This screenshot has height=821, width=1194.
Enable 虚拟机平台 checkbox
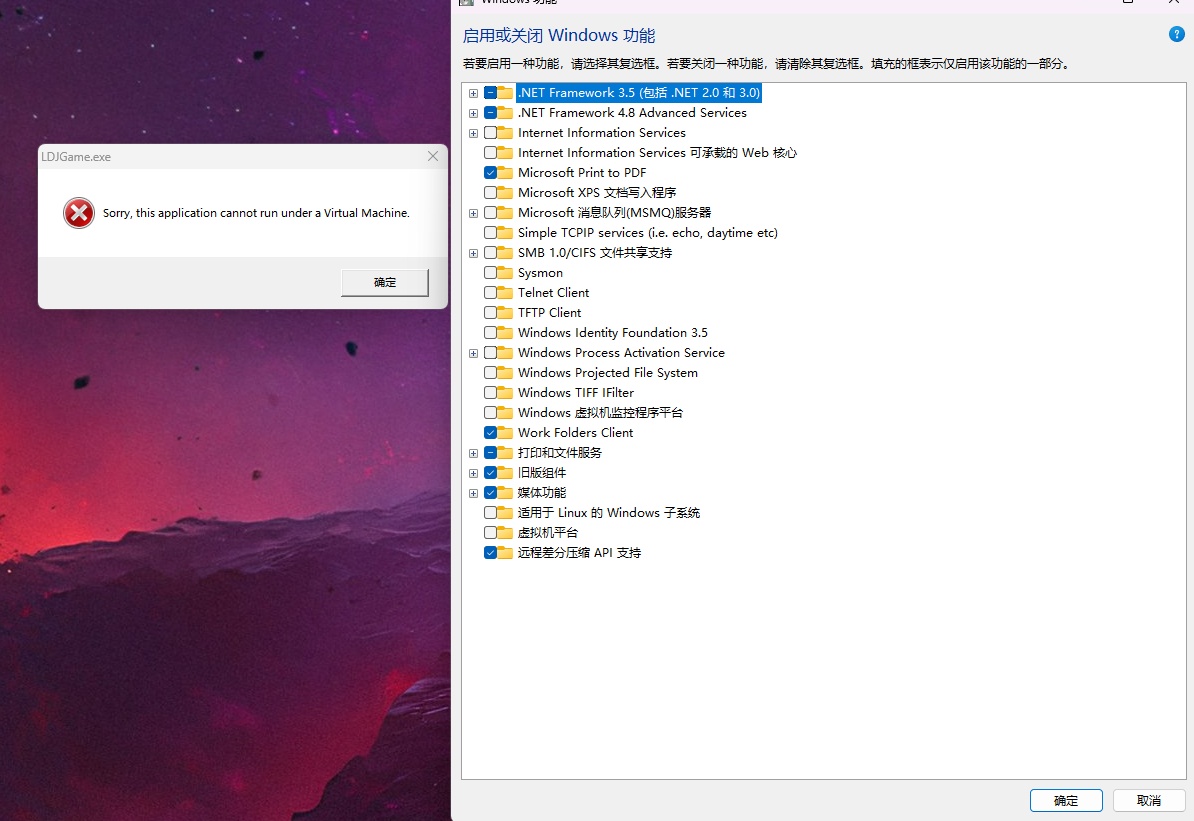(x=490, y=532)
